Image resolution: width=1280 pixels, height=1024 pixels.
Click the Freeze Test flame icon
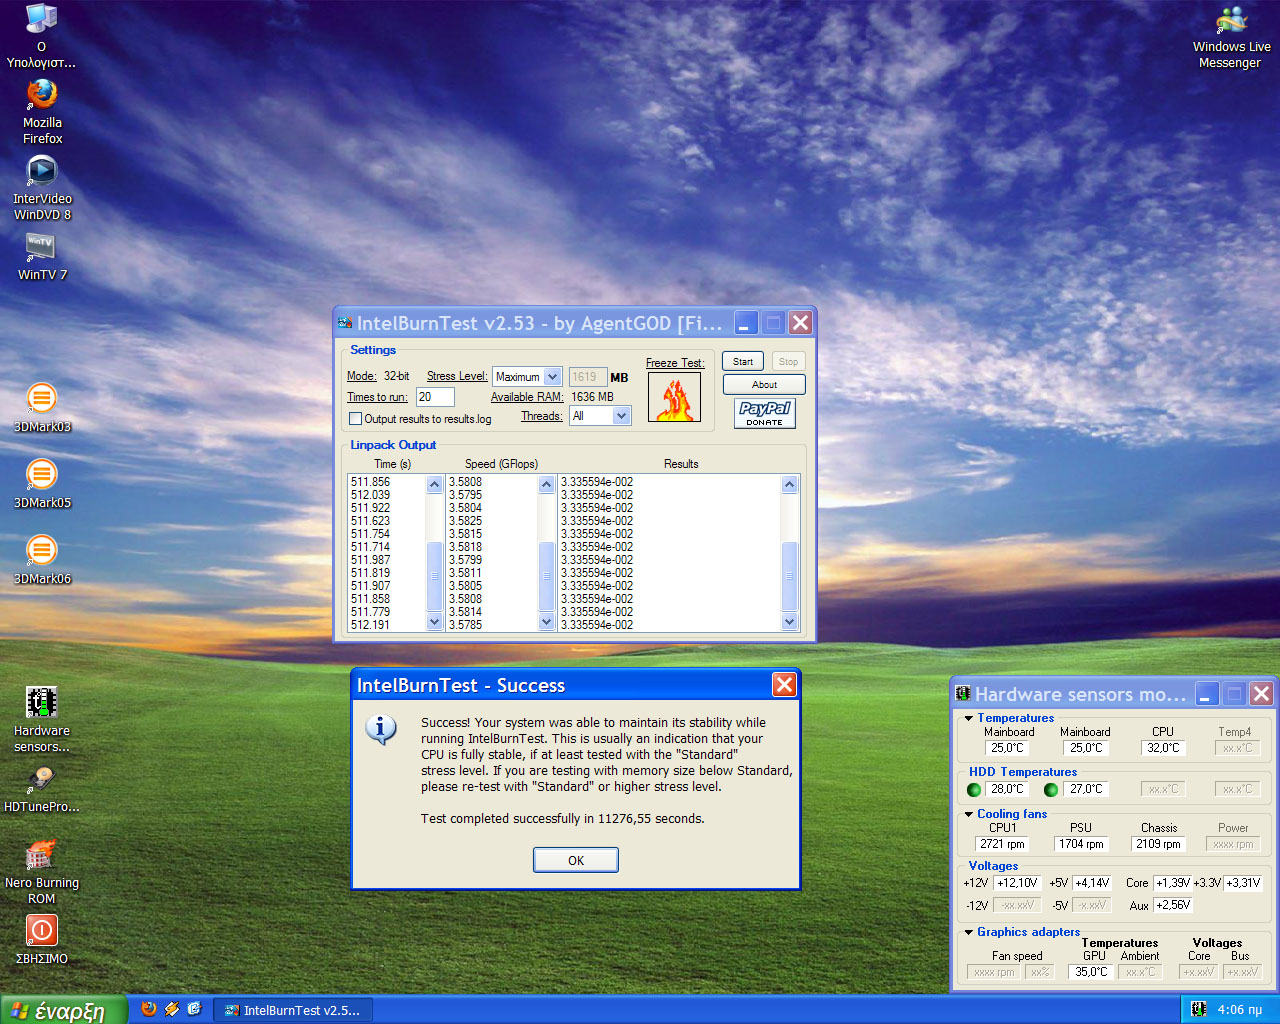[x=674, y=397]
